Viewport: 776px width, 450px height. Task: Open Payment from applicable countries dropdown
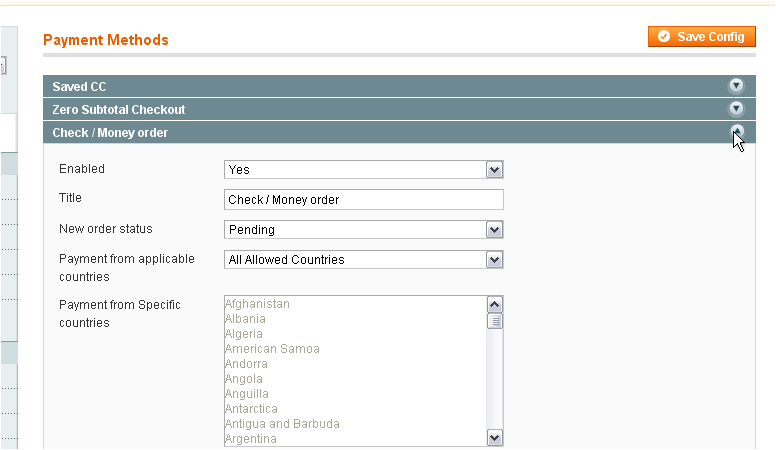coord(363,260)
